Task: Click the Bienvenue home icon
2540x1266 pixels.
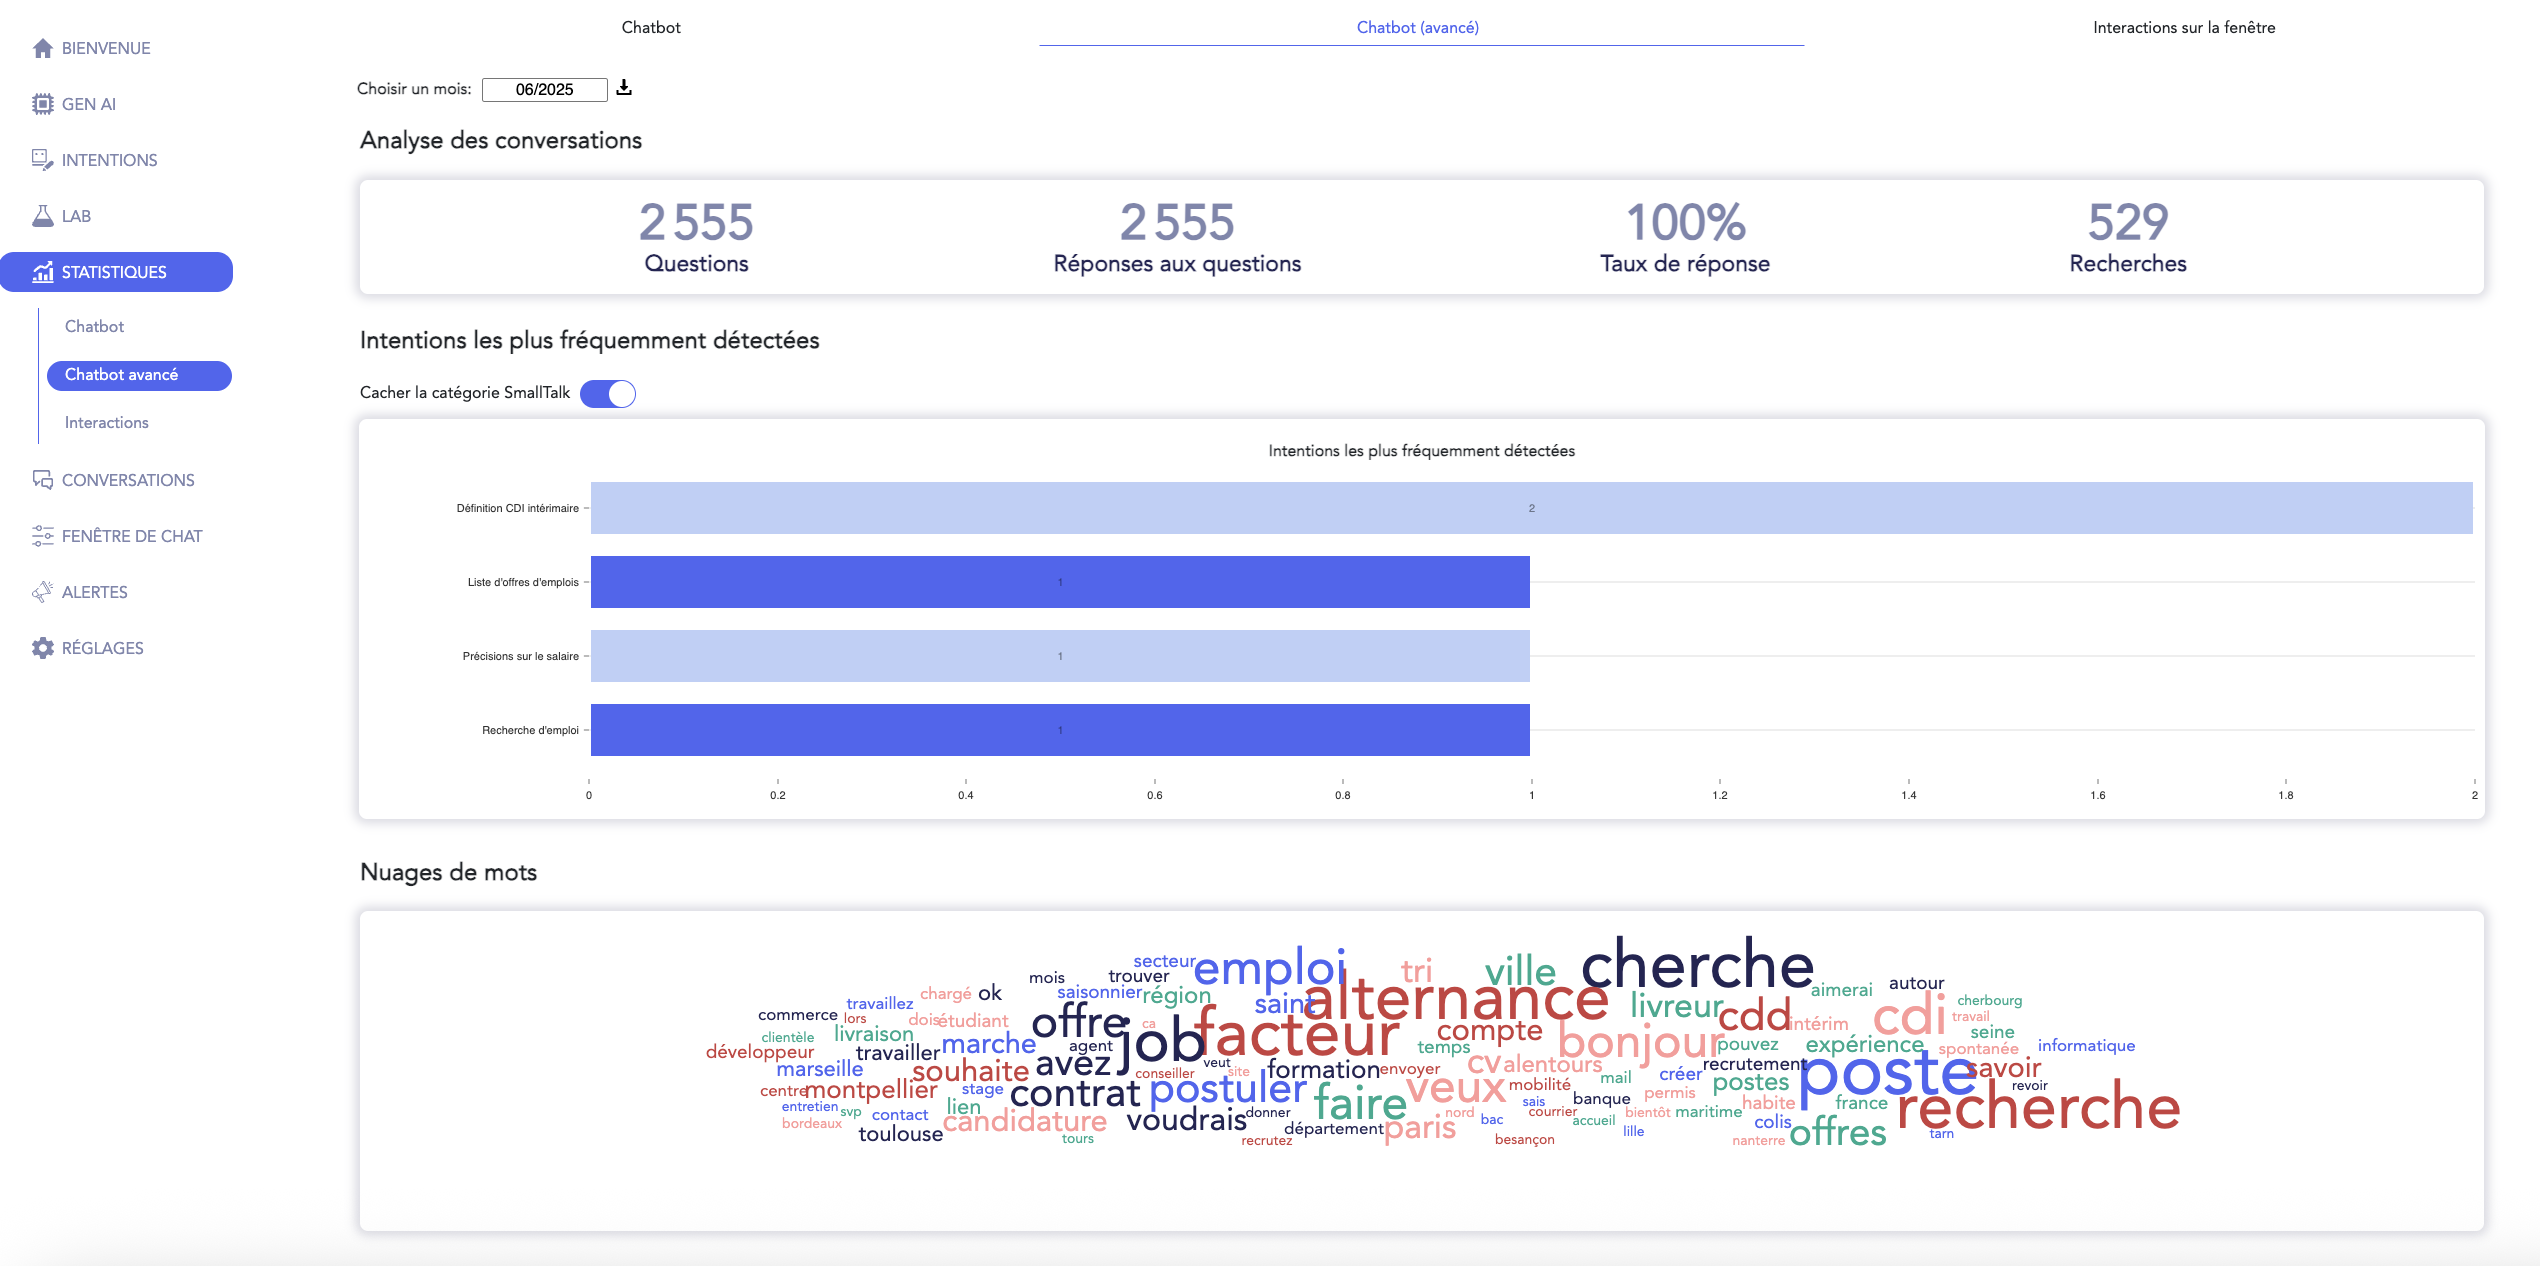Action: pos(42,48)
